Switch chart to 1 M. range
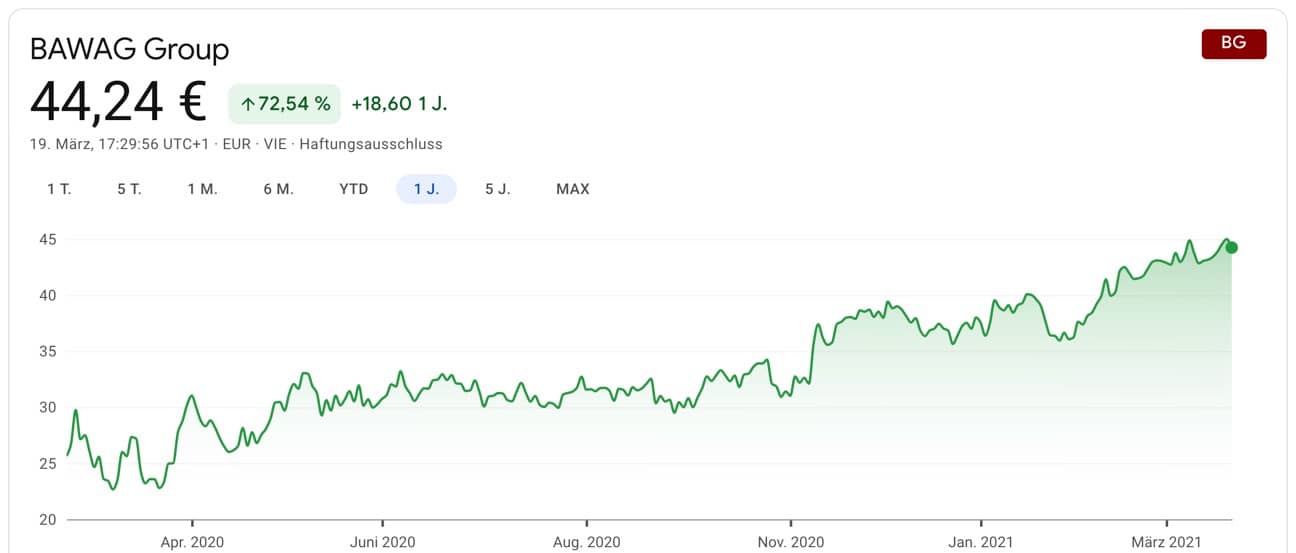 (202, 189)
